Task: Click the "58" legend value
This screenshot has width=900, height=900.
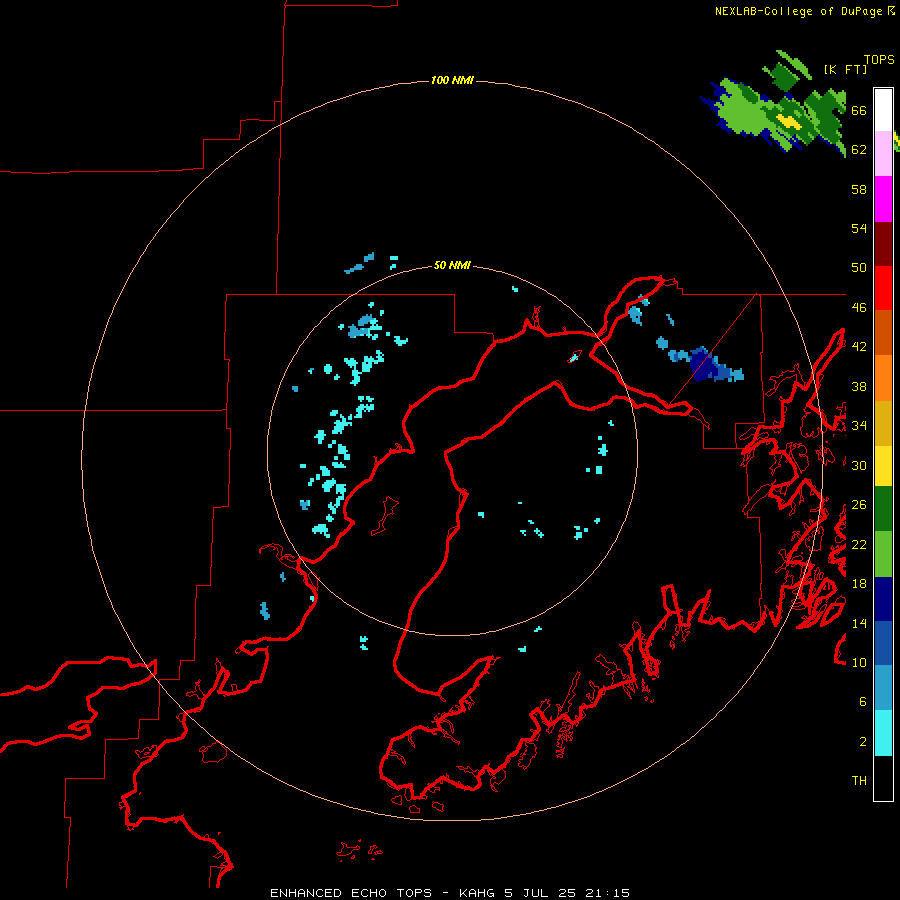Action: click(859, 189)
